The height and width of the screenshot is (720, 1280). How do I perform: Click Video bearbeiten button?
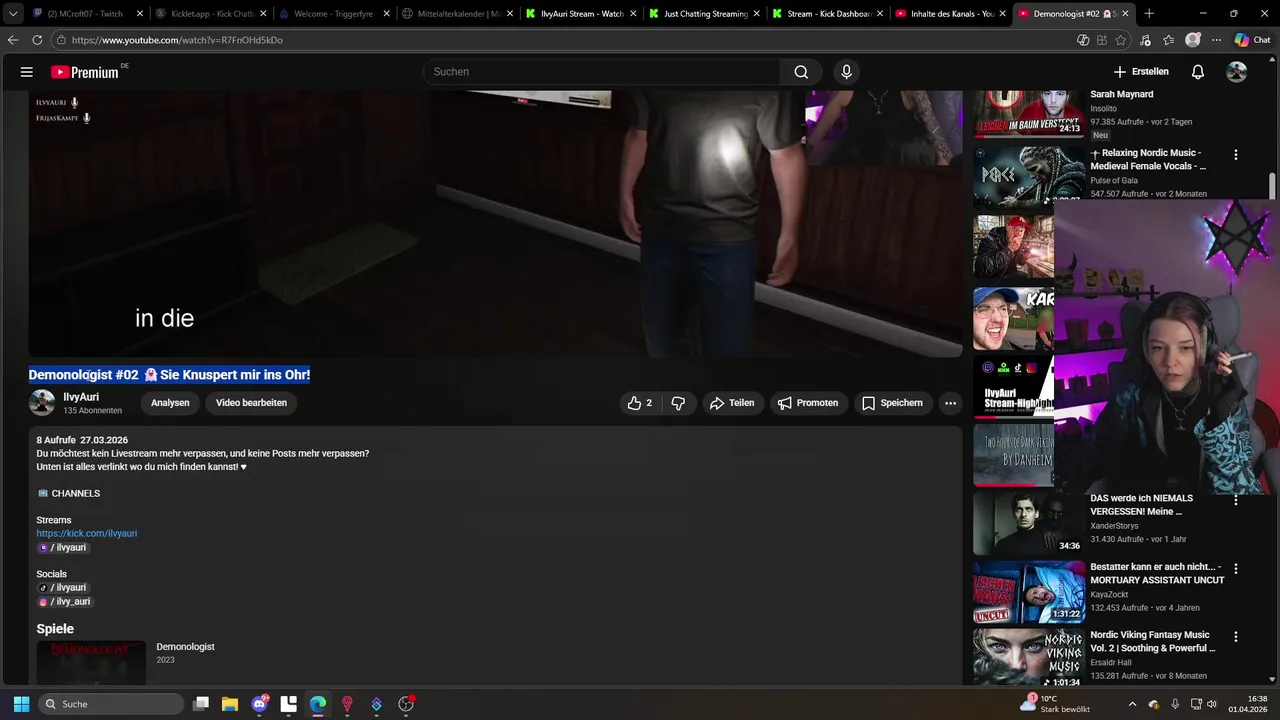[x=251, y=403]
